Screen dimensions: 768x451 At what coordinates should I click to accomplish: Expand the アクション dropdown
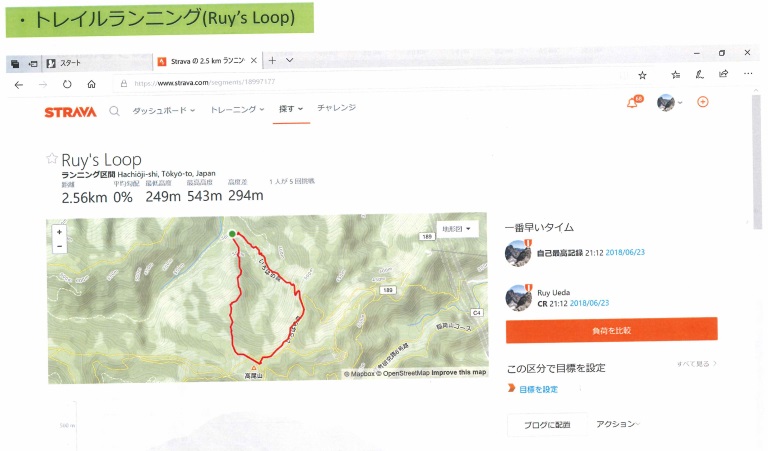tap(617, 424)
